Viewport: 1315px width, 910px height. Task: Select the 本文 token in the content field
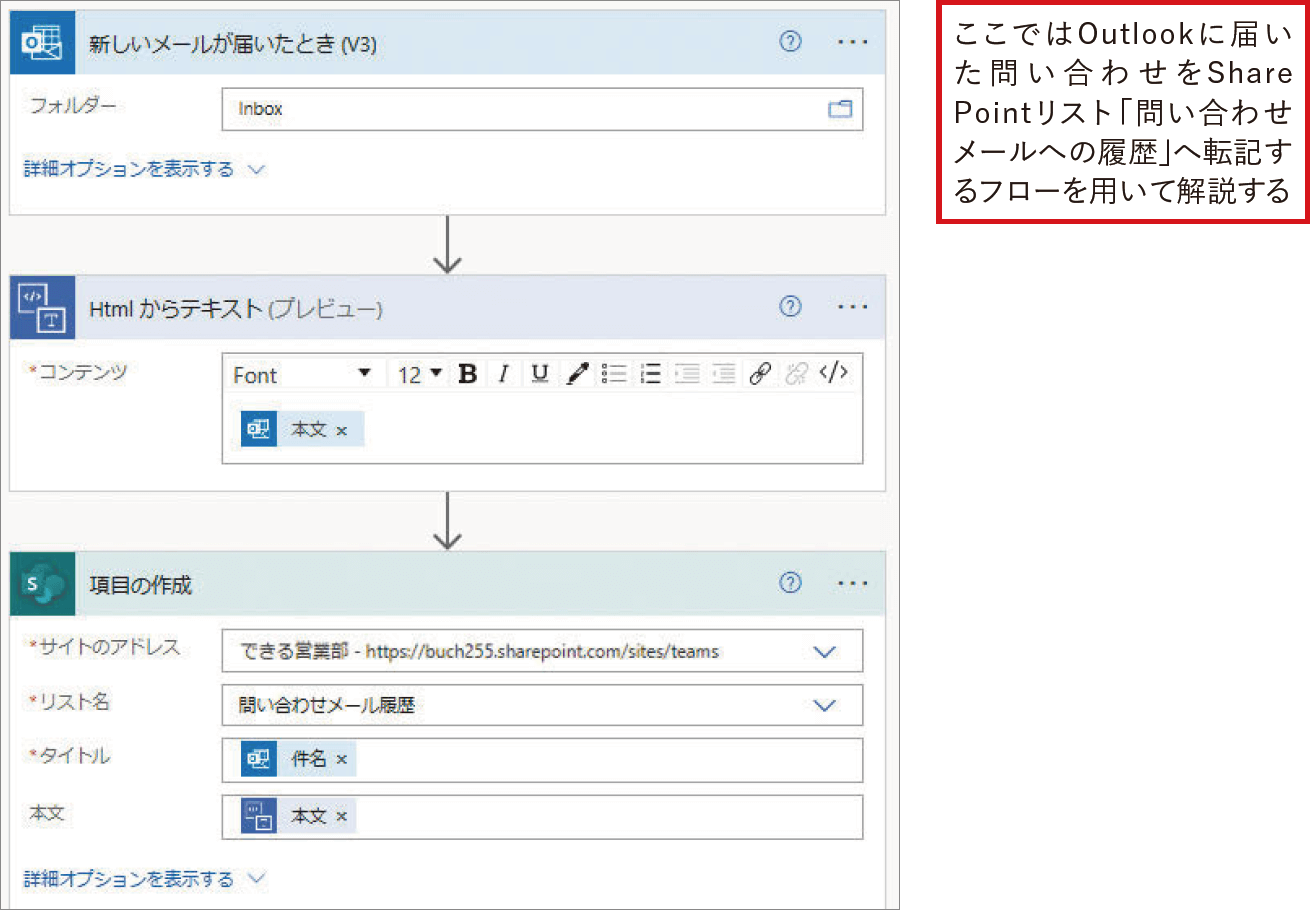302,428
